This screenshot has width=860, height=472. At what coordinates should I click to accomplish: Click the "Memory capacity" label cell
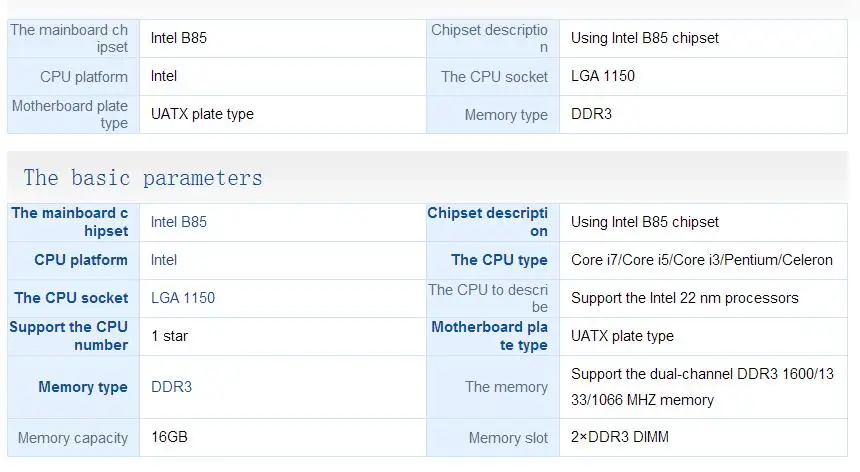pyautogui.click(x=73, y=438)
